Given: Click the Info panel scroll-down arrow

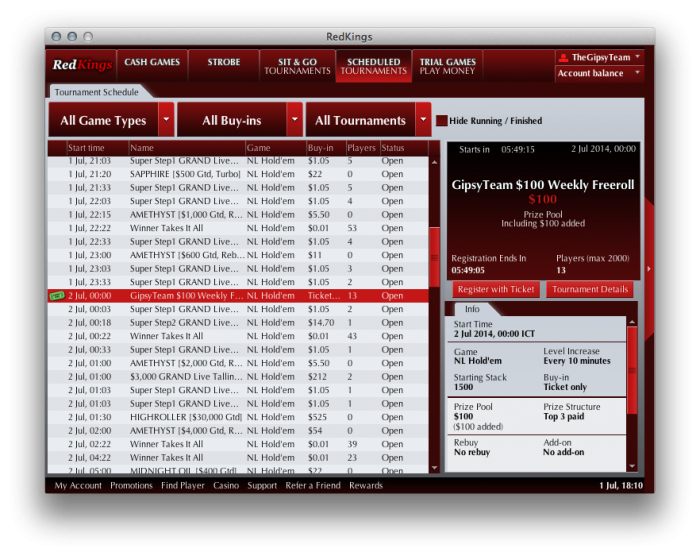Looking at the screenshot, I should coord(632,466).
